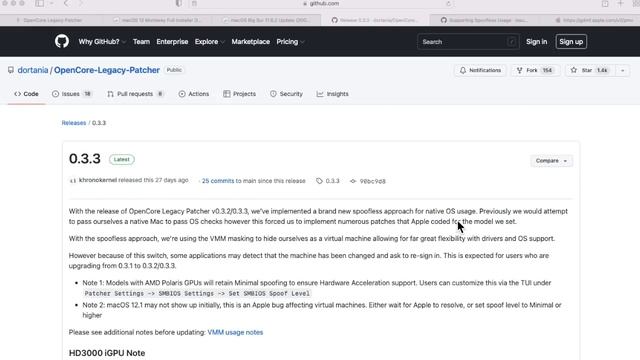This screenshot has height=360, width=640.
Task: Click the HD3000 iGPU Note heading
Action: tap(107, 353)
